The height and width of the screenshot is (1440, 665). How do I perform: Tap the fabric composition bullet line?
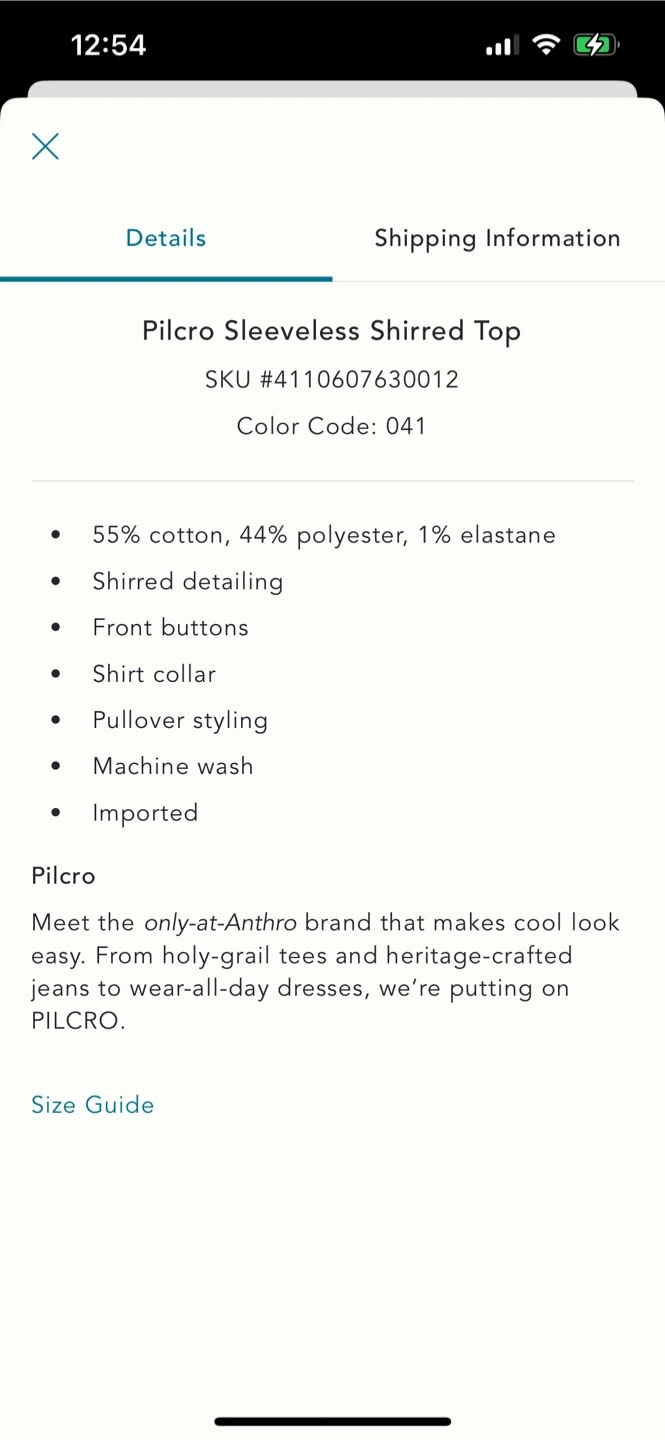point(323,535)
